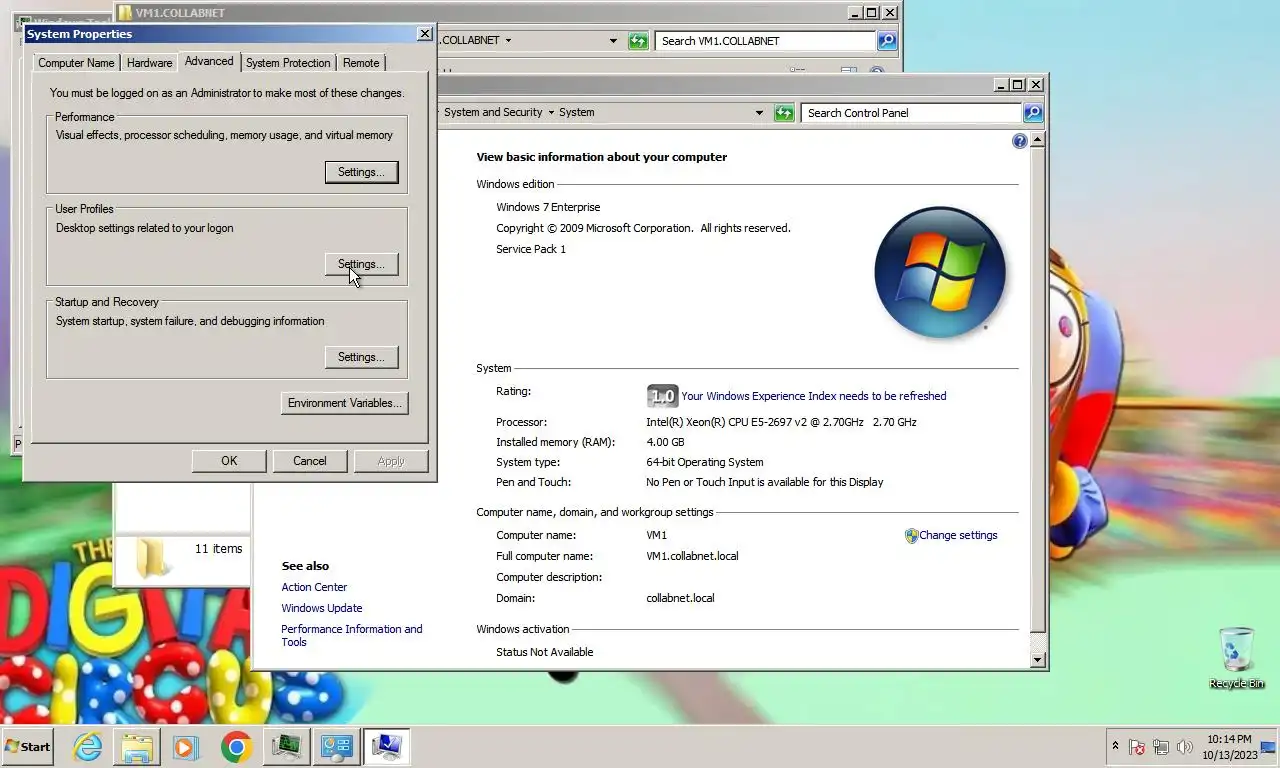
Task: Open the Remote tab
Action: click(361, 63)
